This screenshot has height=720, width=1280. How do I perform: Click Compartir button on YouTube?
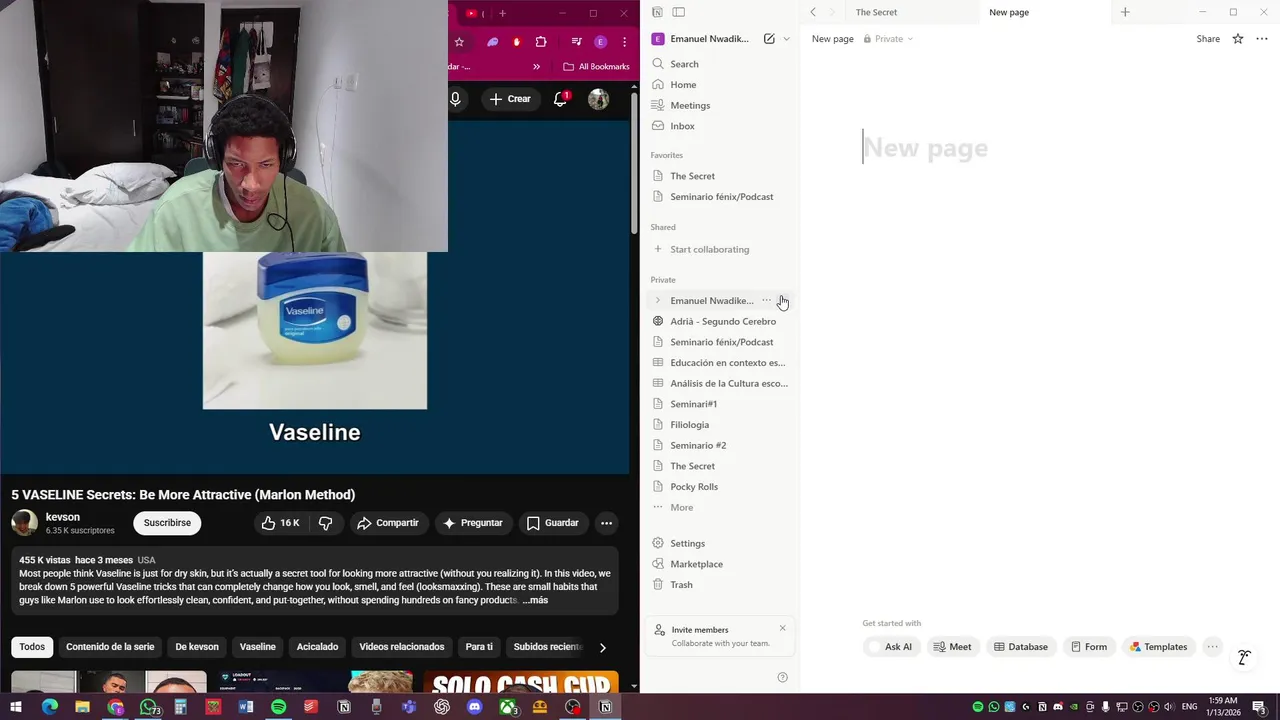pos(387,523)
